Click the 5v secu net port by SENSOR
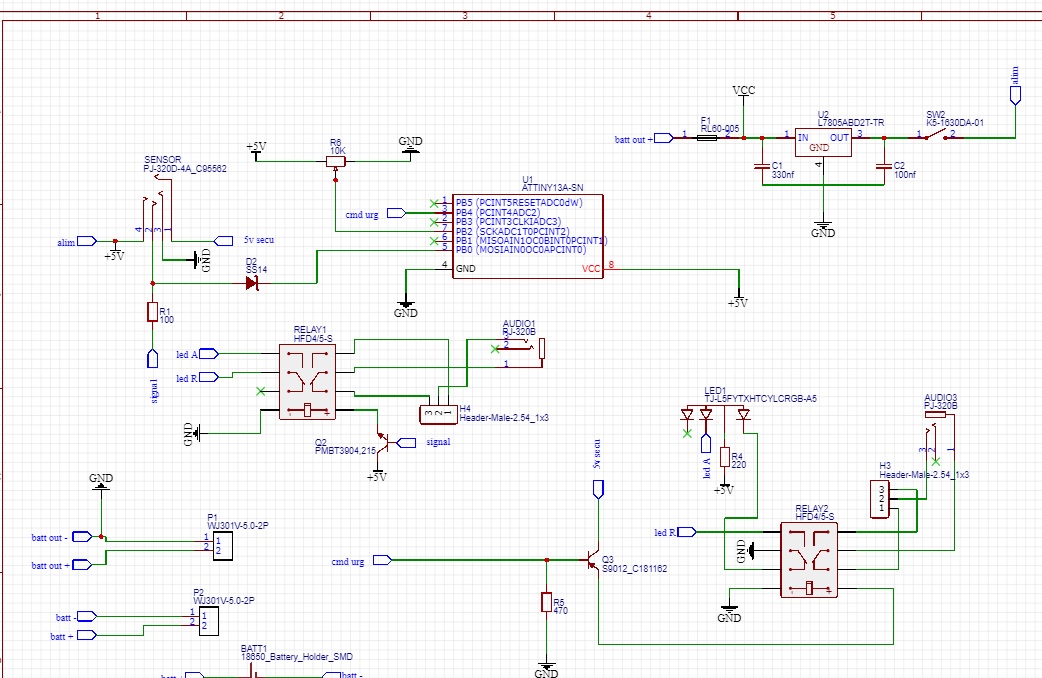The height and width of the screenshot is (678, 1042). click(x=223, y=241)
